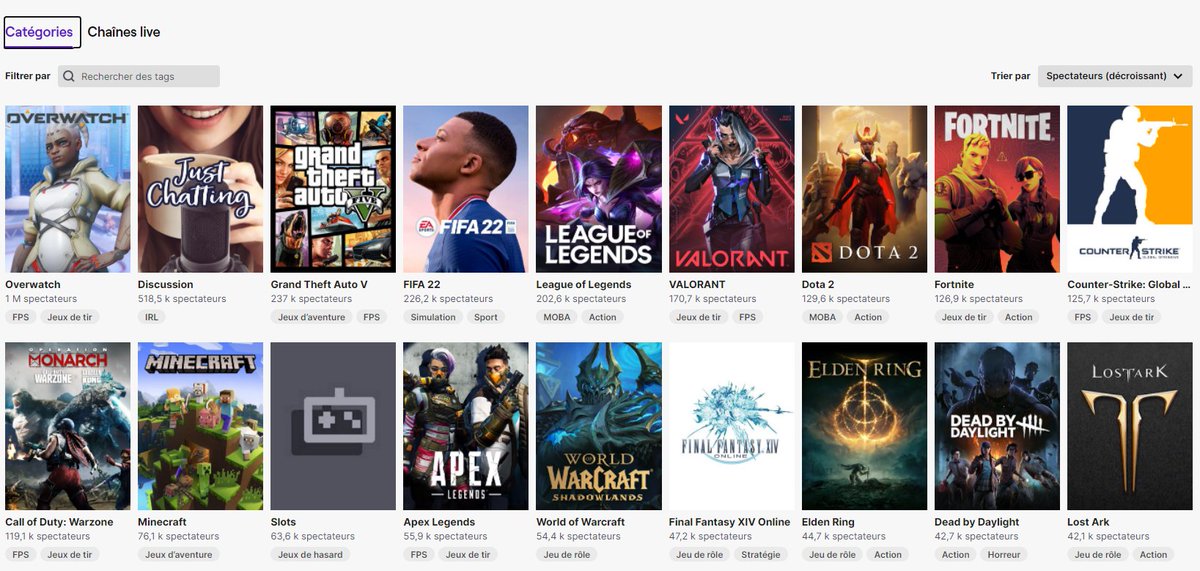The image size is (1200, 571).
Task: Click the Apex Legends title link
Action: (x=439, y=522)
